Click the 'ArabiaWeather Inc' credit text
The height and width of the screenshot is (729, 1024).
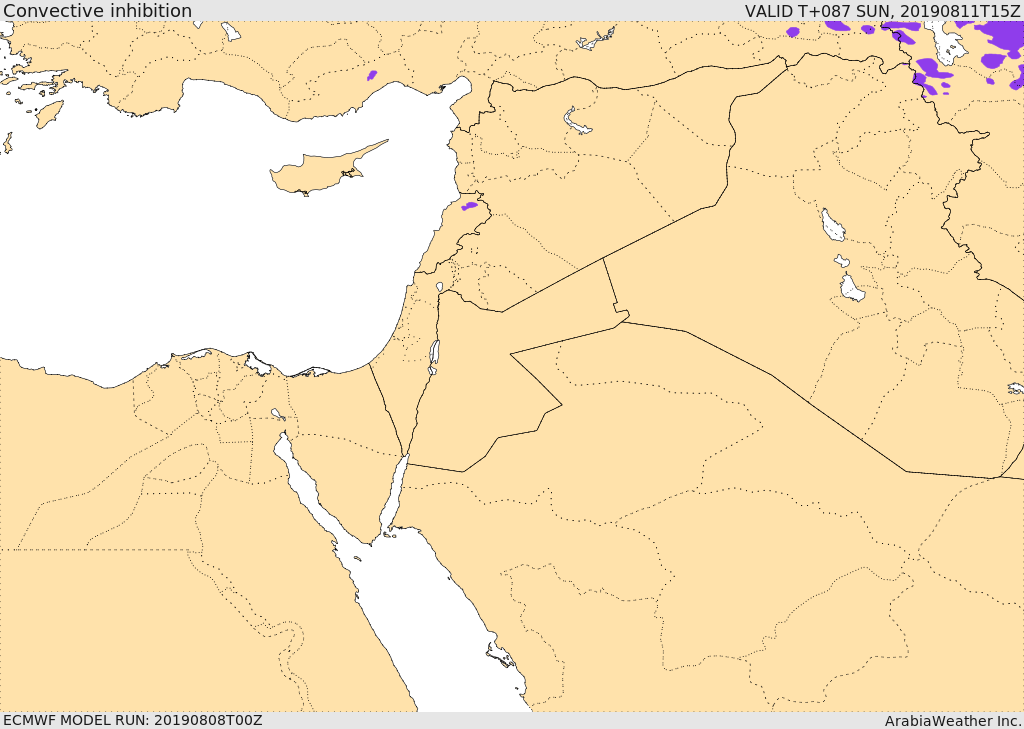pyautogui.click(x=953, y=721)
